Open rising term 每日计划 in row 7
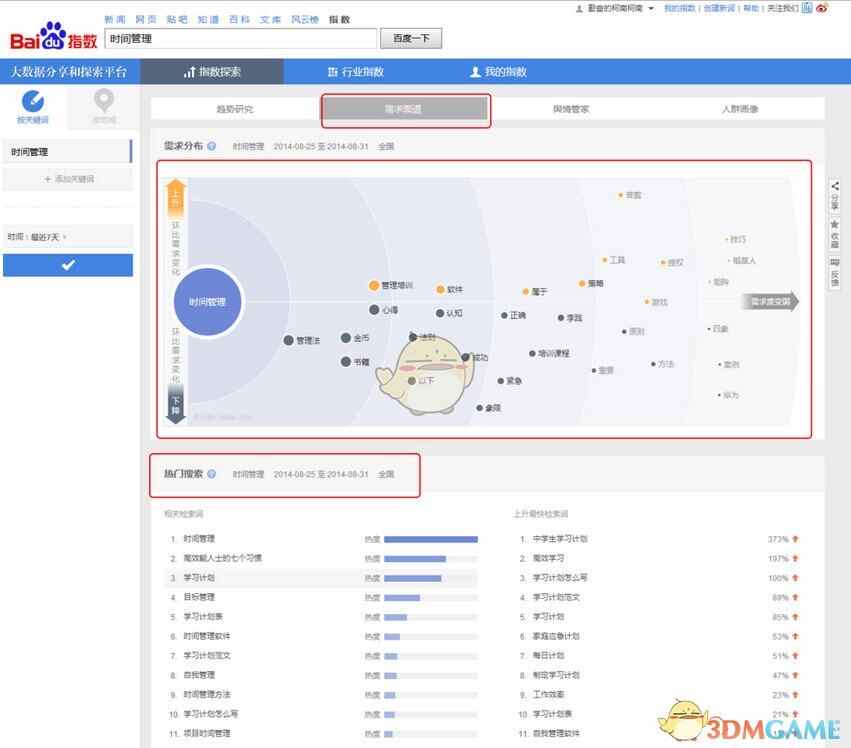The width and height of the screenshot is (851, 748). click(x=548, y=656)
